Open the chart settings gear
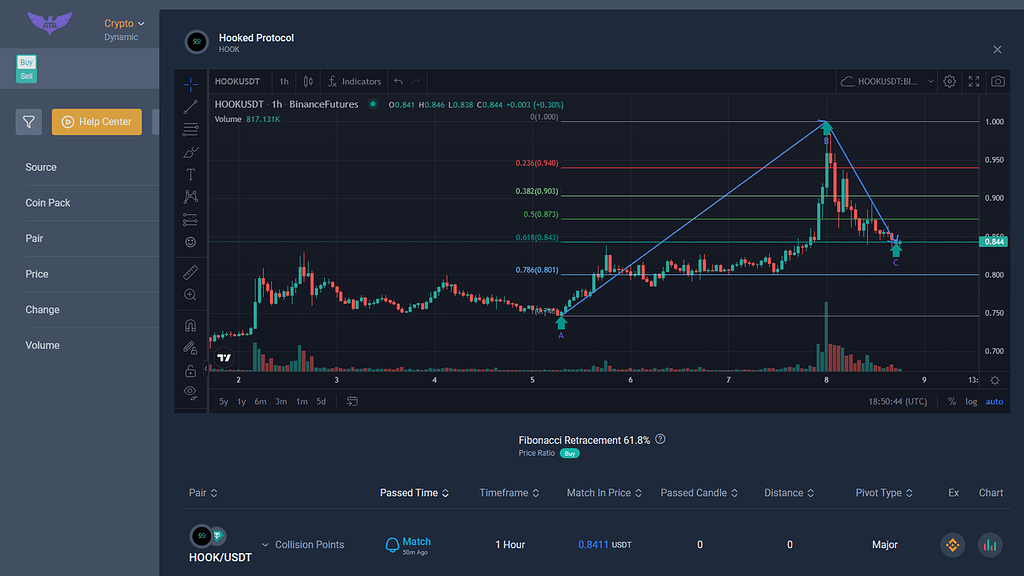1024x576 pixels. [948, 82]
